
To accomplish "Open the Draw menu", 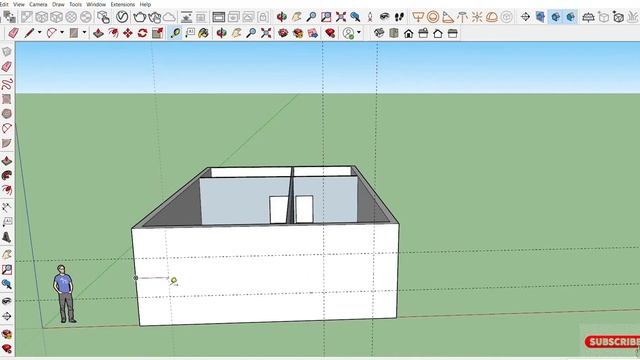I will tap(58, 4).
